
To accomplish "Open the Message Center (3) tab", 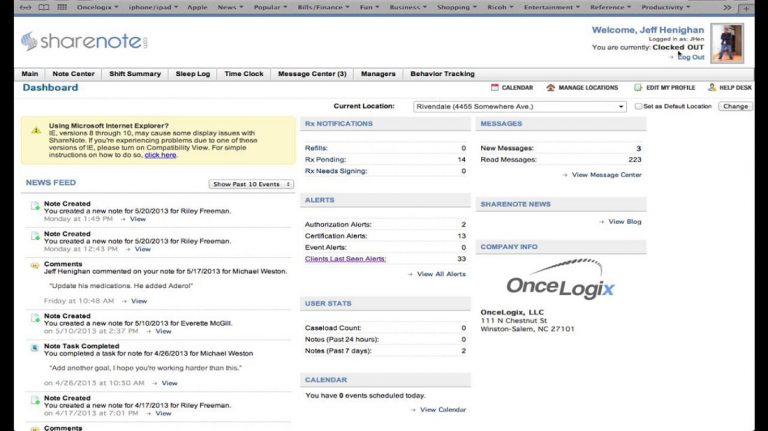I will point(312,74).
